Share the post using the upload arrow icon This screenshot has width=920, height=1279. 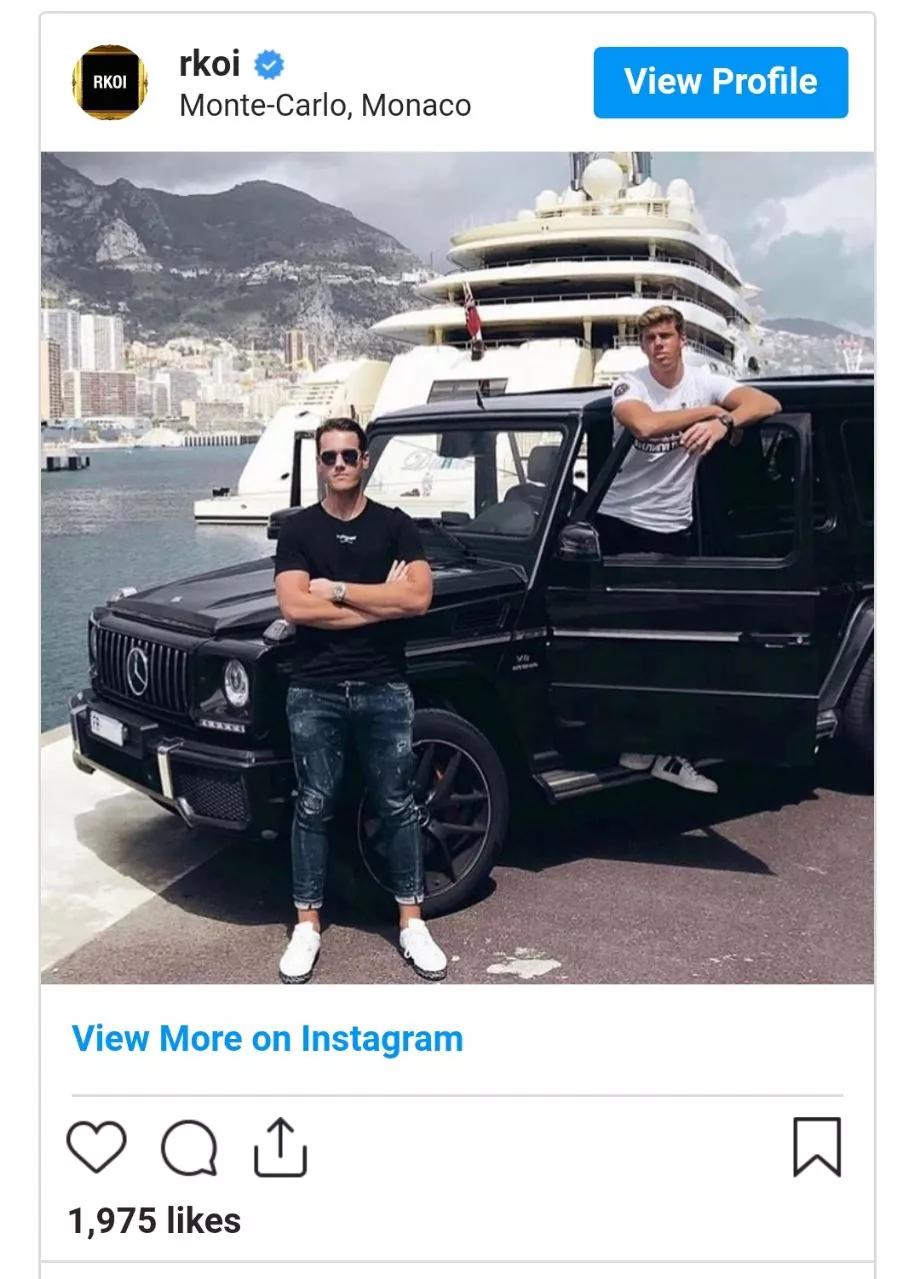coord(280,1147)
